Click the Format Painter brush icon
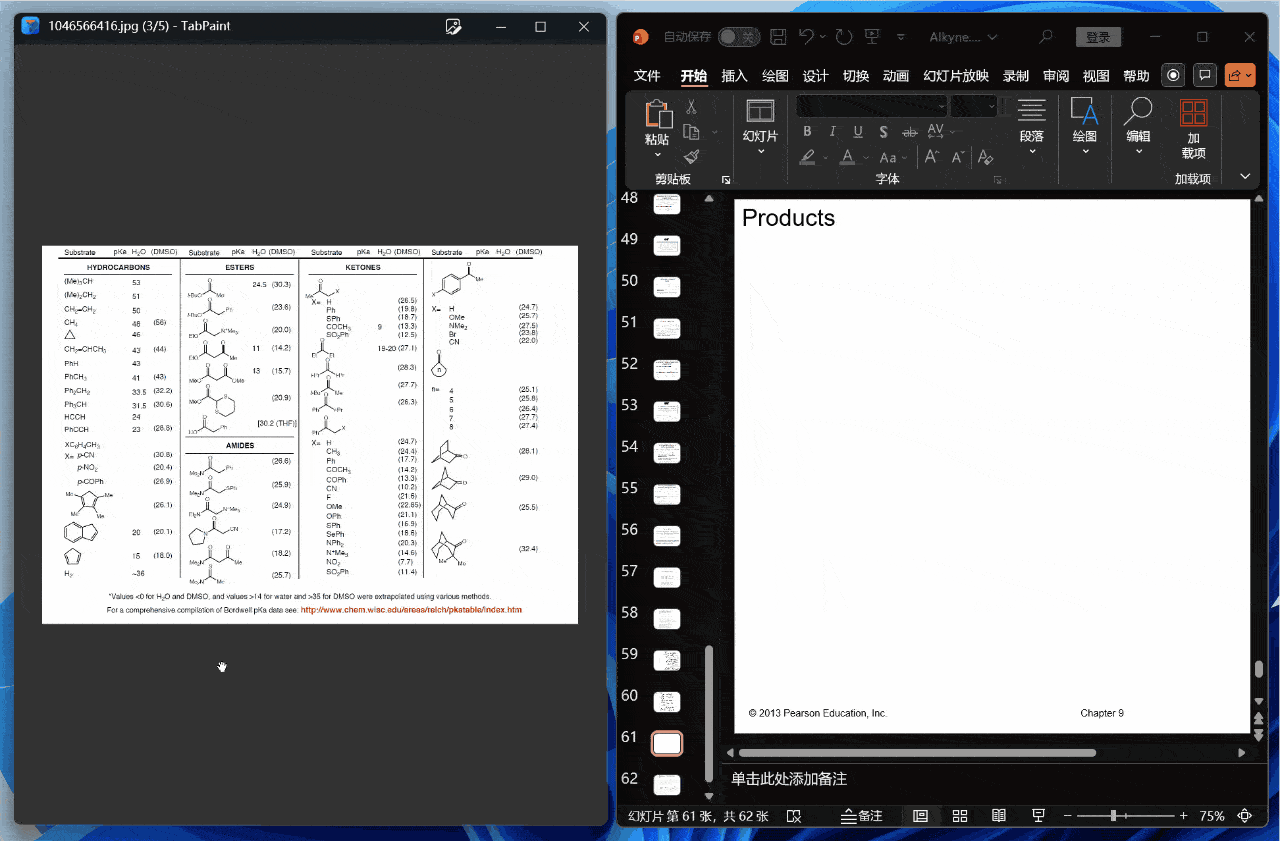The height and width of the screenshot is (841, 1280). pyautogui.click(x=691, y=157)
